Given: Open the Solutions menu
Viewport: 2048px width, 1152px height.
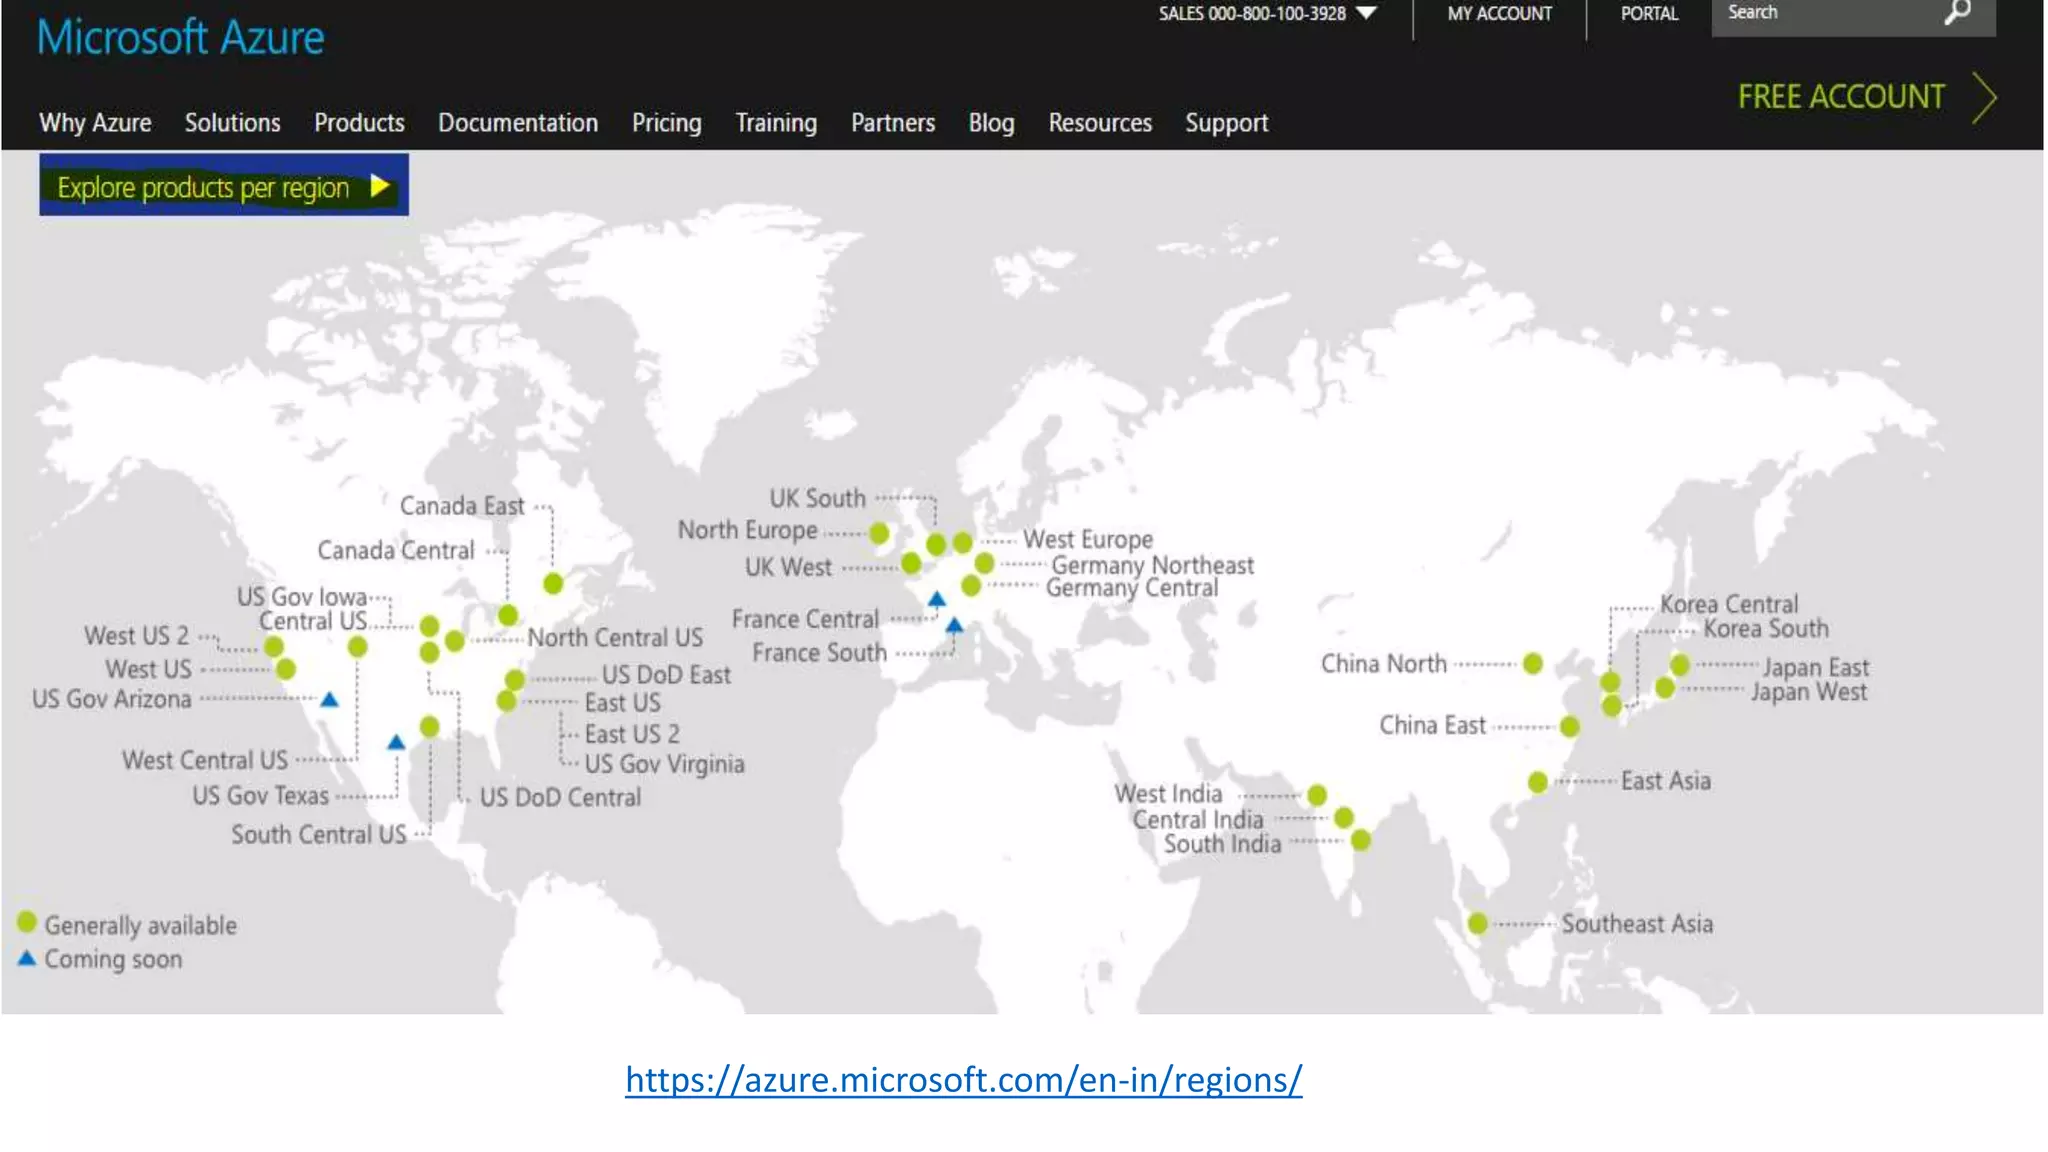Looking at the screenshot, I should pos(232,123).
